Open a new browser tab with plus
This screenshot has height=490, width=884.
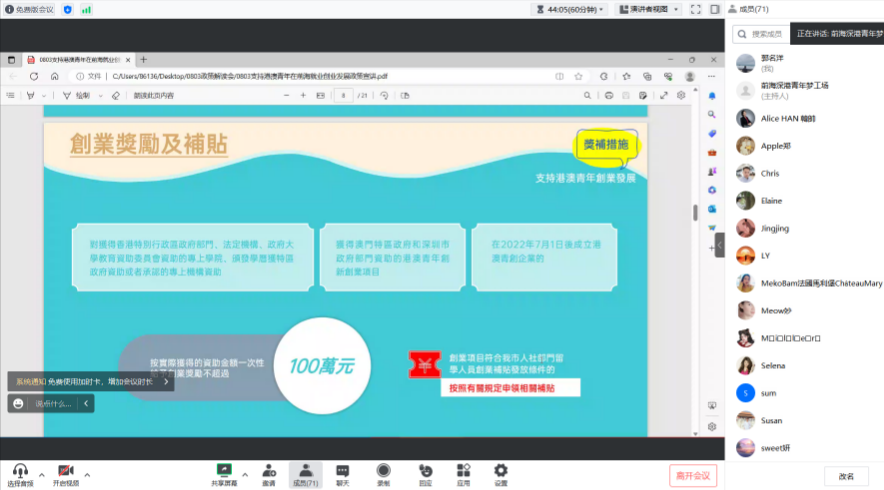pyautogui.click(x=143, y=60)
